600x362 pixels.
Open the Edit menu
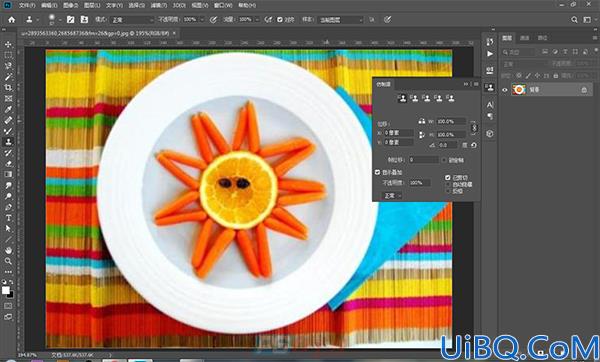click(49, 5)
